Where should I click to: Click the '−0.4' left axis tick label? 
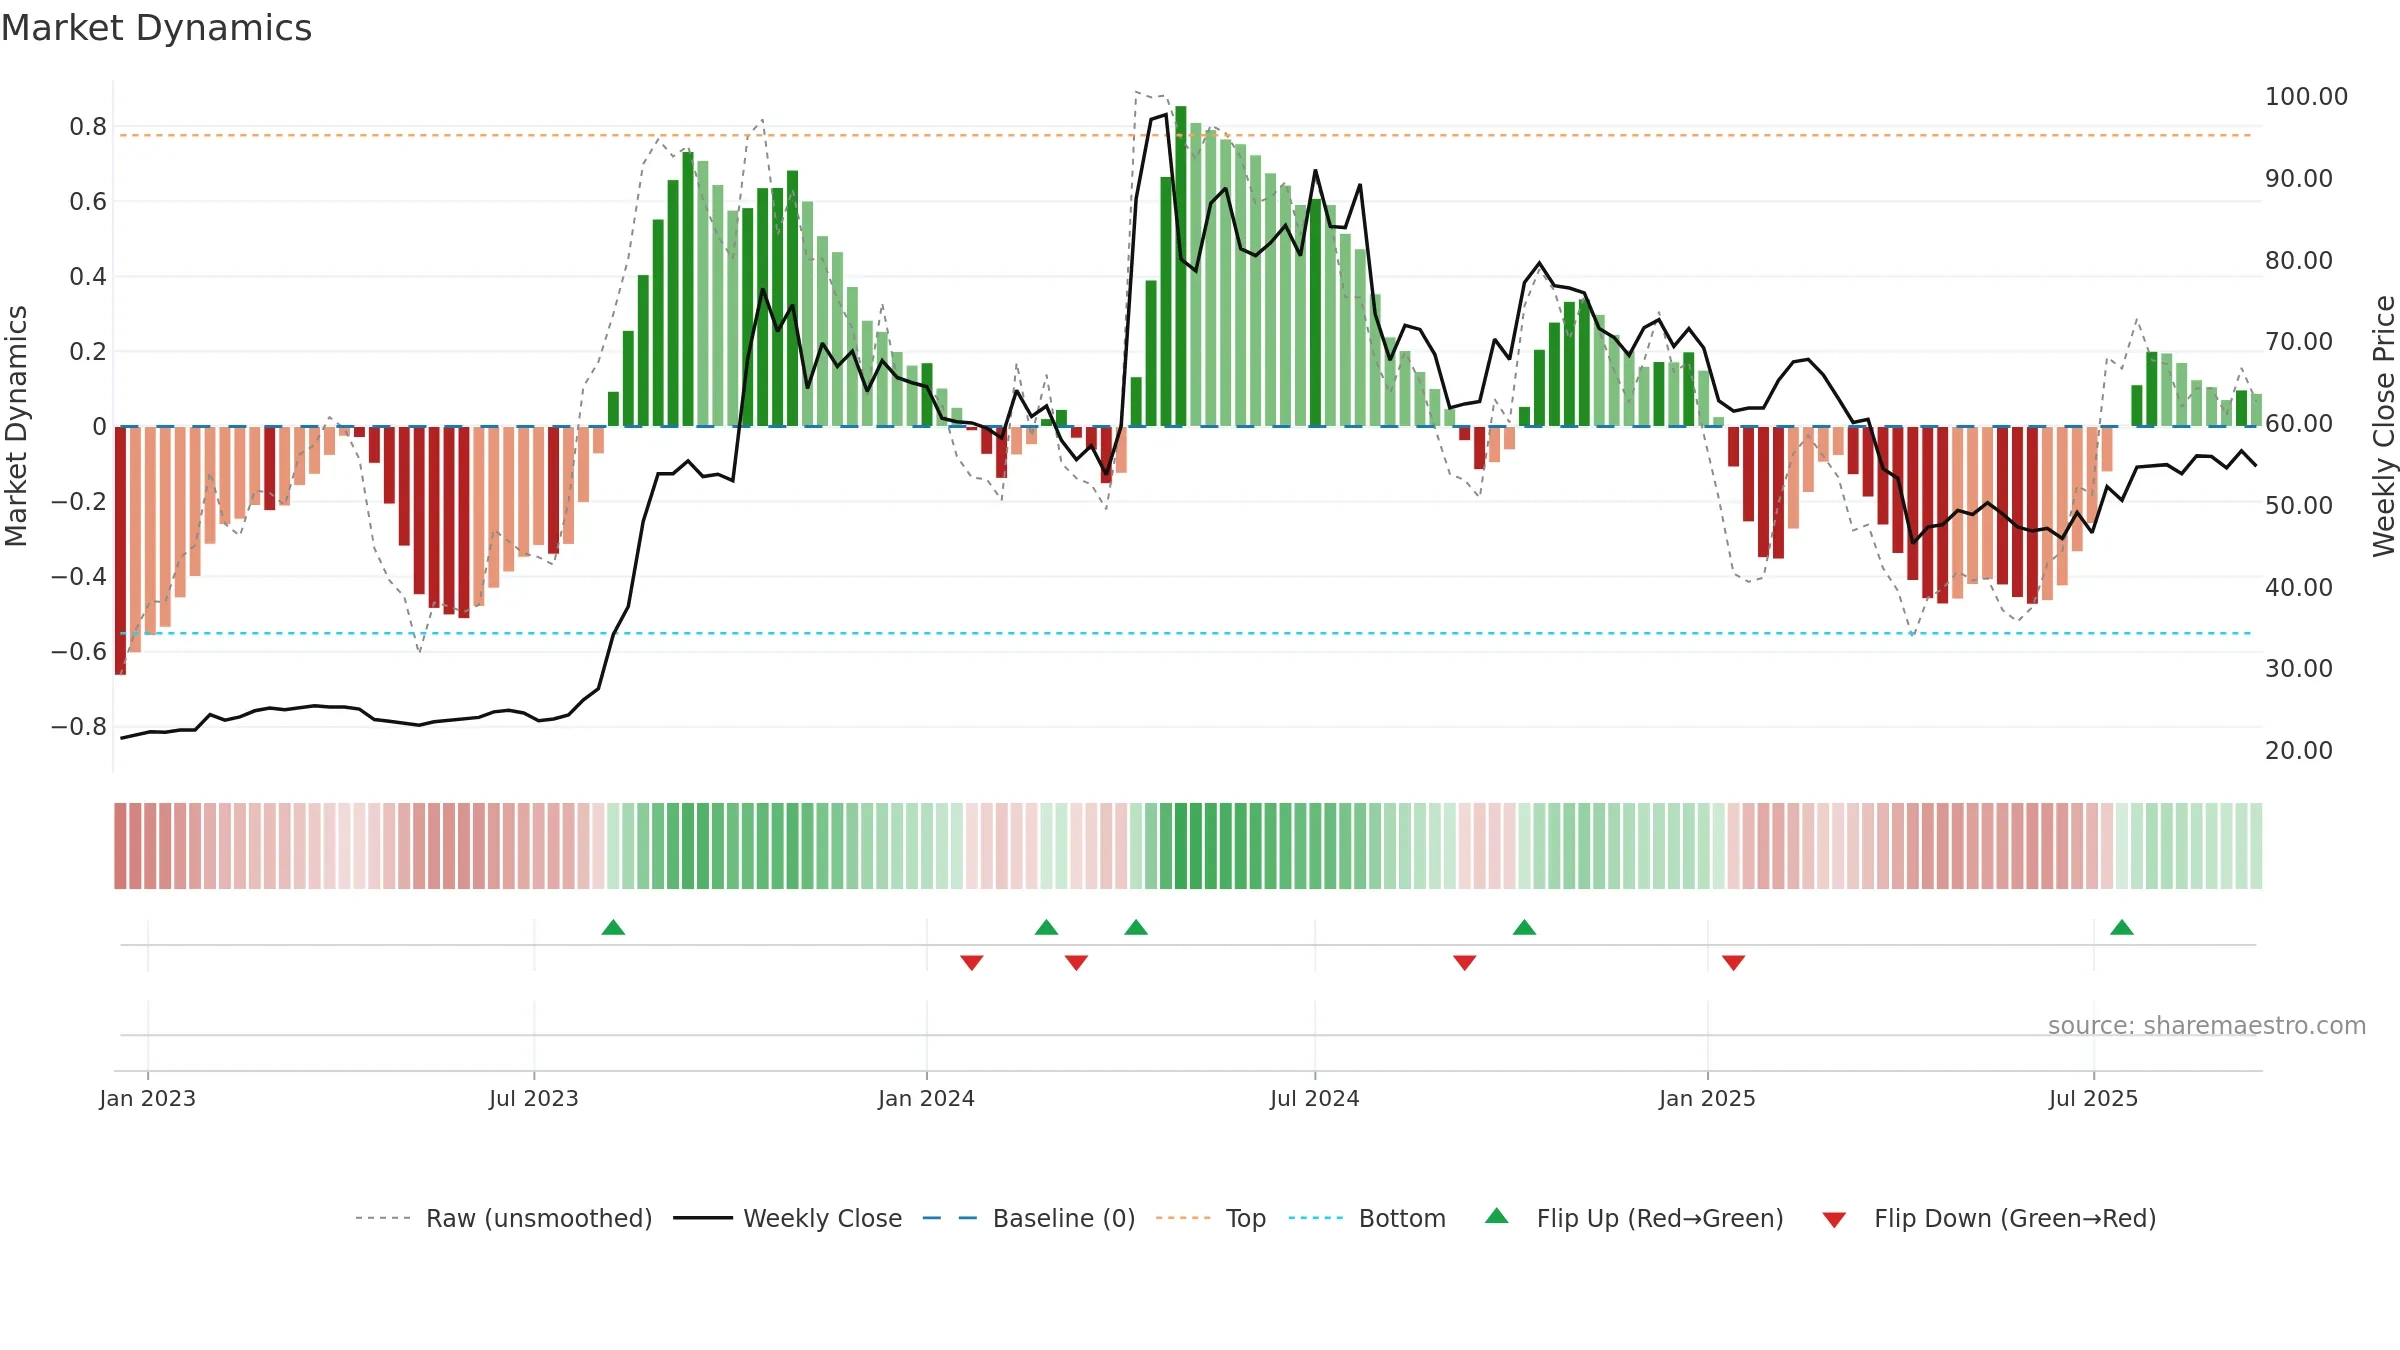(79, 577)
